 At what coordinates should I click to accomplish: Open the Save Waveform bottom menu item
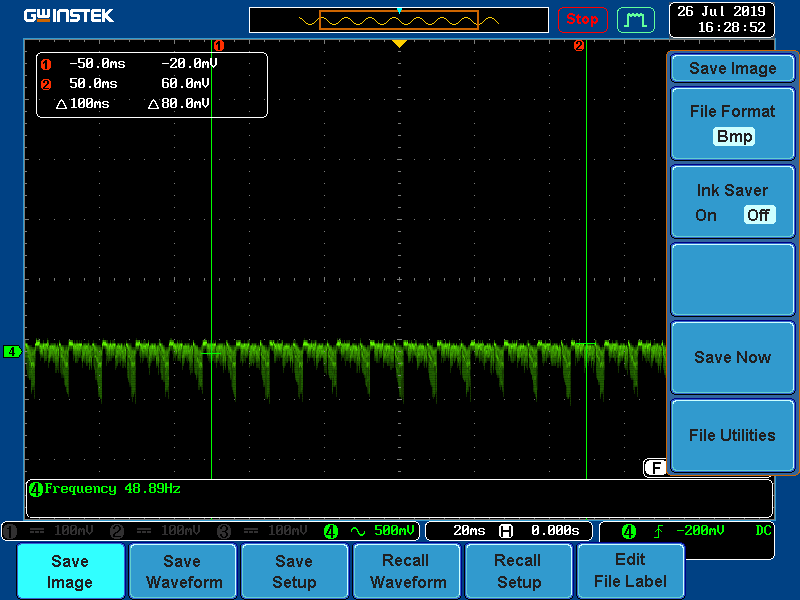(183, 571)
